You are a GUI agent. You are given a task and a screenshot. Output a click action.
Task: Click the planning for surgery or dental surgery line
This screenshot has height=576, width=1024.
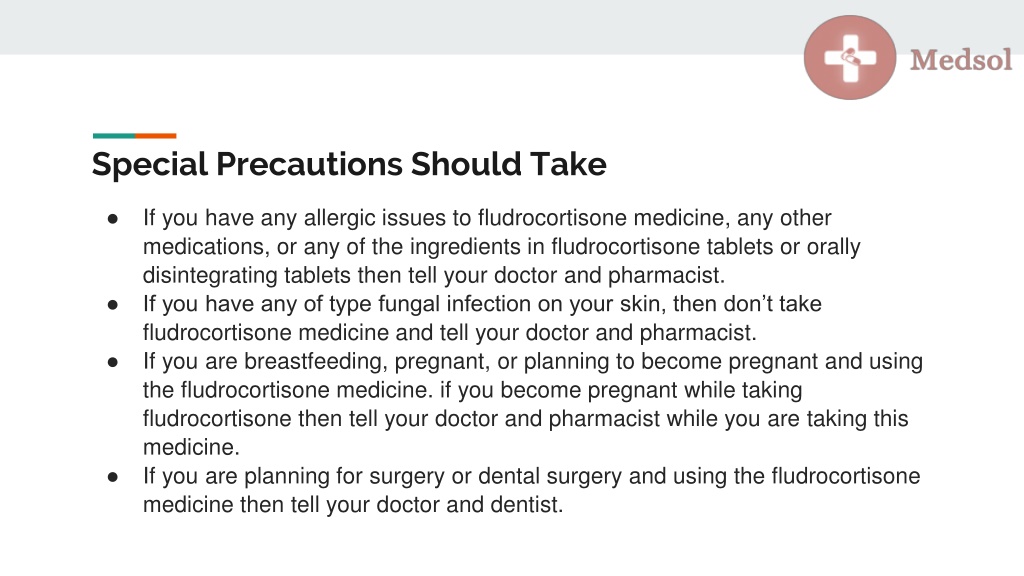pyautogui.click(x=532, y=477)
